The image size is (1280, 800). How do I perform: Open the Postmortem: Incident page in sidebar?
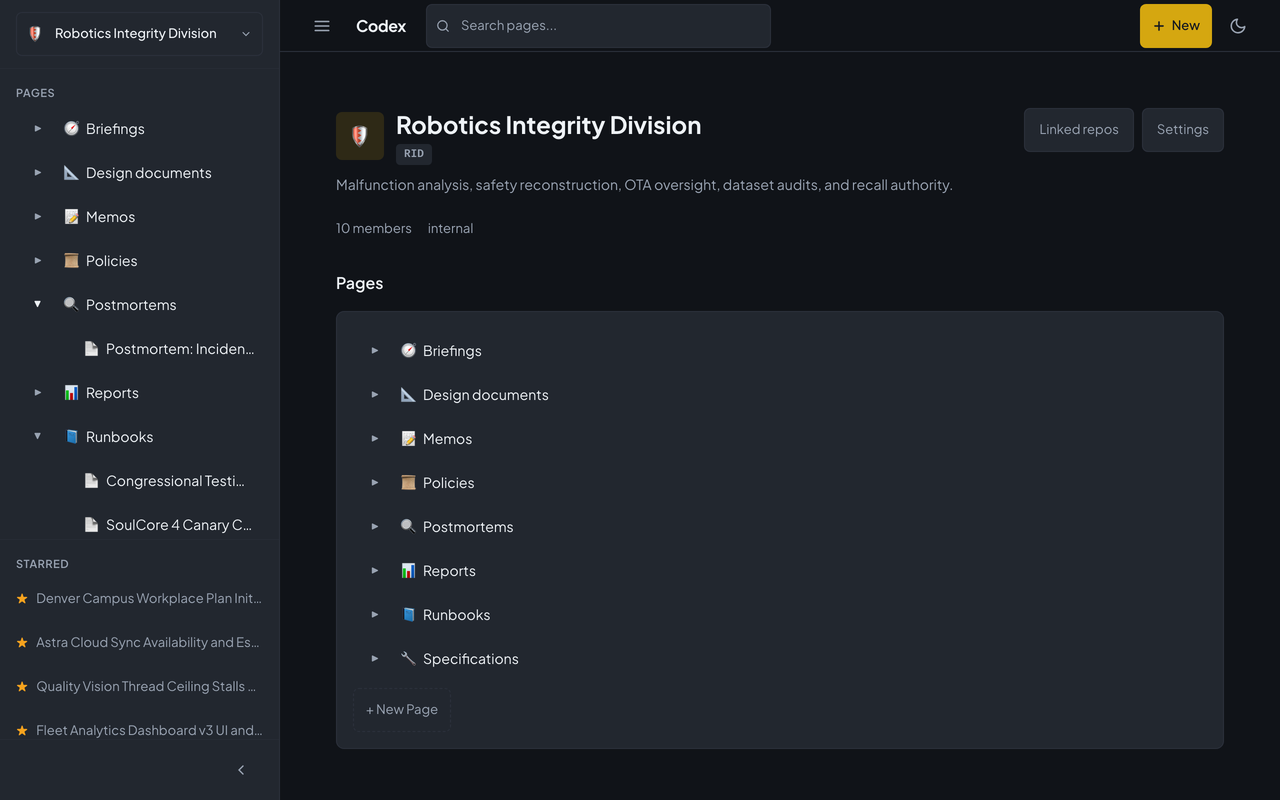pos(180,349)
